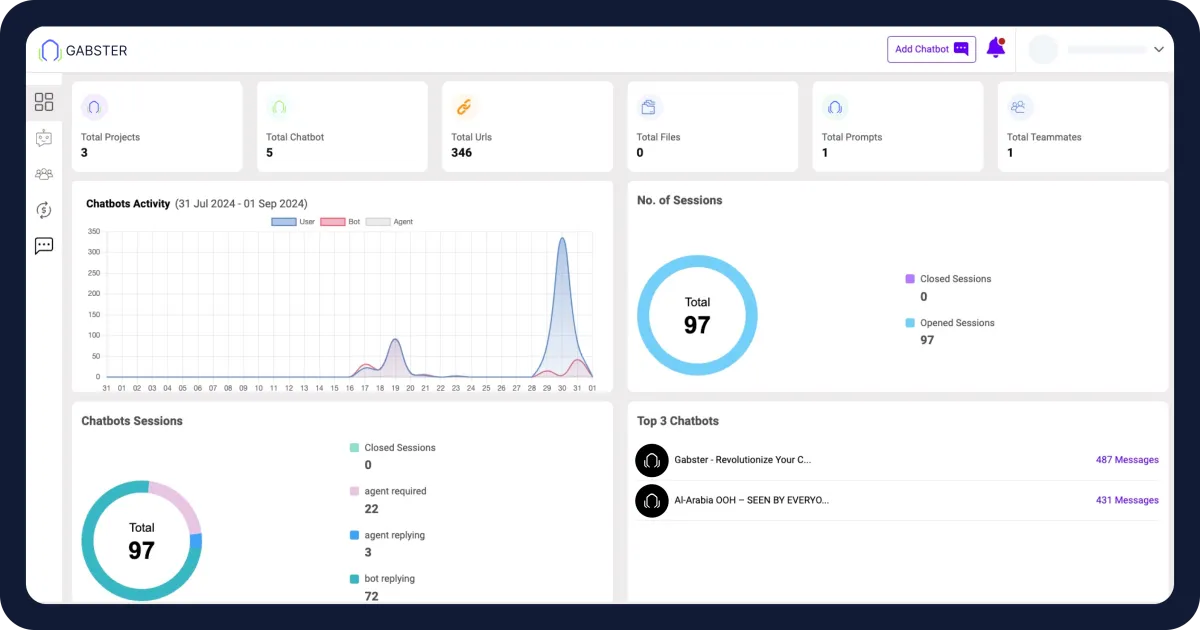Open the billing dollar-cycle icon in sidebar

pos(44,210)
